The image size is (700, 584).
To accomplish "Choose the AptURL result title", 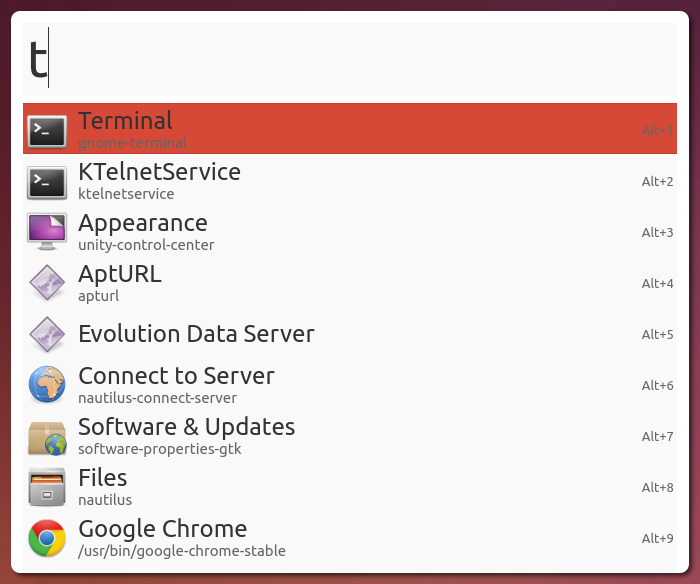I will click(x=119, y=274).
